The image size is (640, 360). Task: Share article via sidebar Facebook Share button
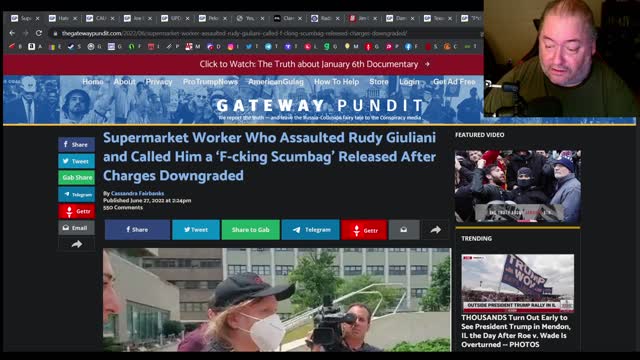click(76, 144)
